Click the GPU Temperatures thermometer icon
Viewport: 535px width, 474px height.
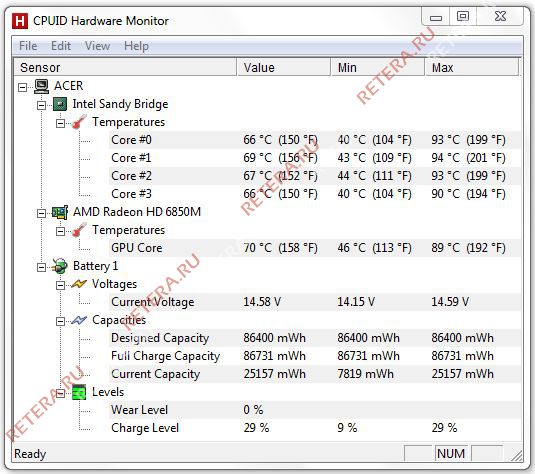click(x=79, y=230)
